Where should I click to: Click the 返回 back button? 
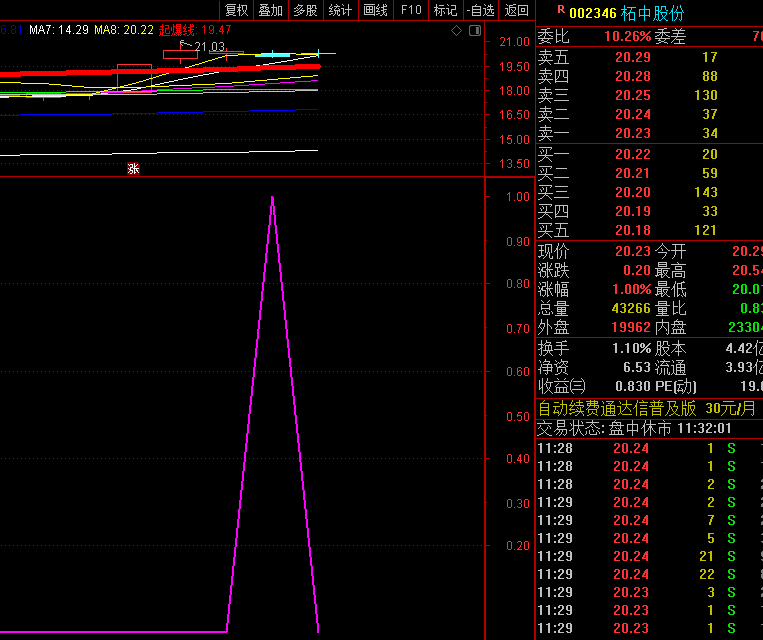pos(516,10)
